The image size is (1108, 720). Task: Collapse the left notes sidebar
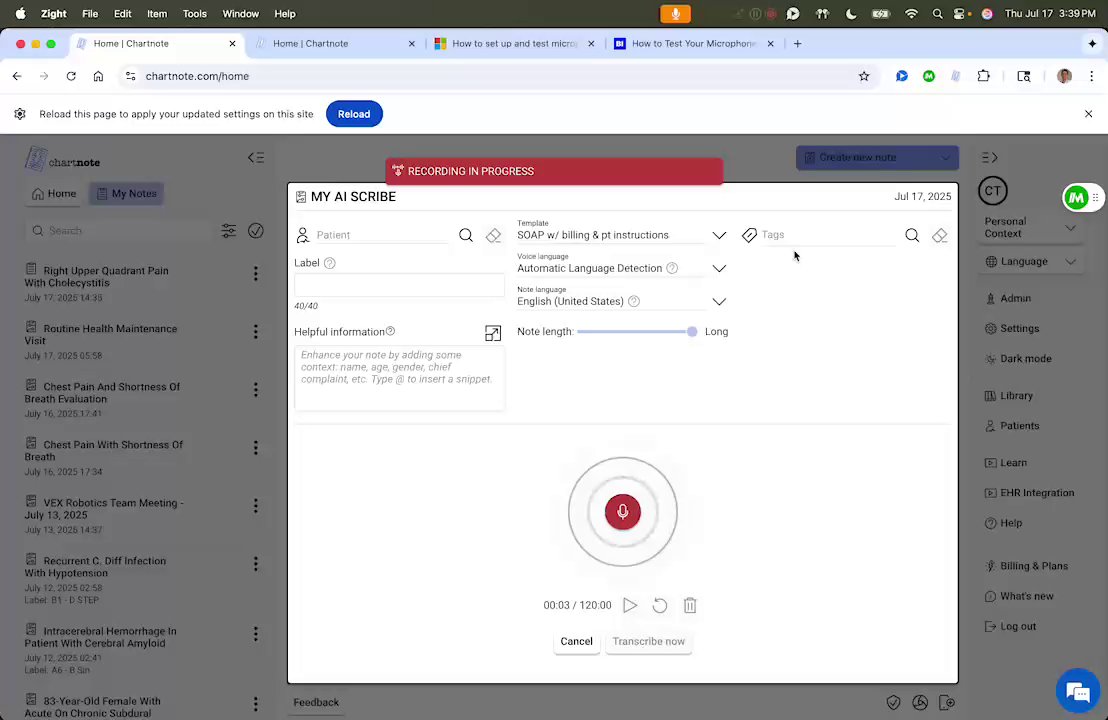point(256,158)
